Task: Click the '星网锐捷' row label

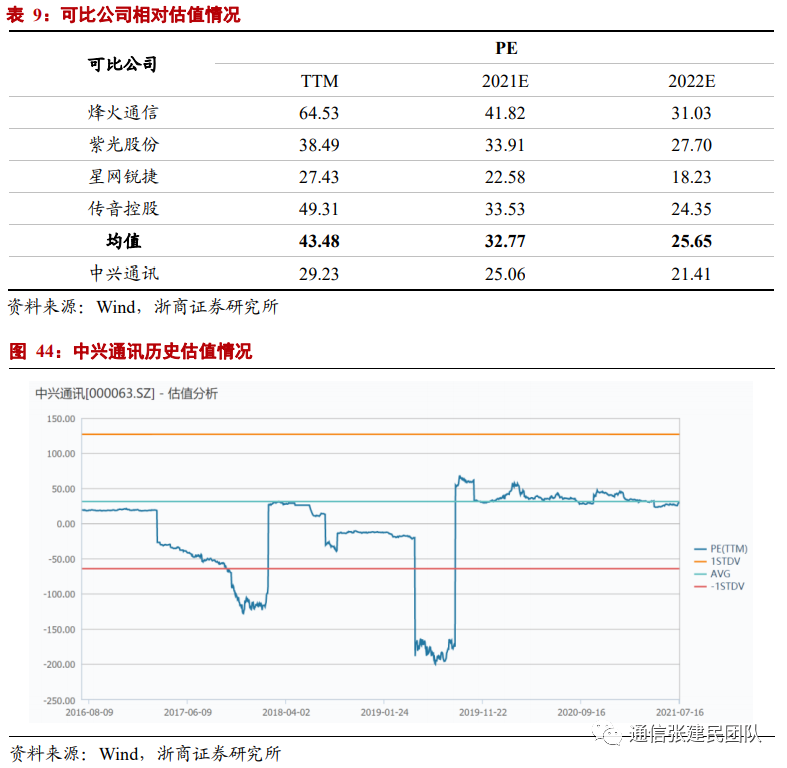Action: [123, 177]
